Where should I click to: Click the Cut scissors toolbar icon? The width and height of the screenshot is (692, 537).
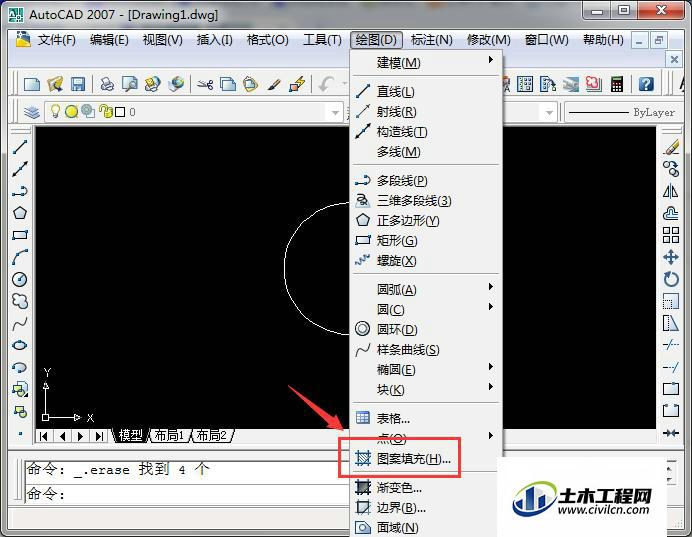pos(205,84)
